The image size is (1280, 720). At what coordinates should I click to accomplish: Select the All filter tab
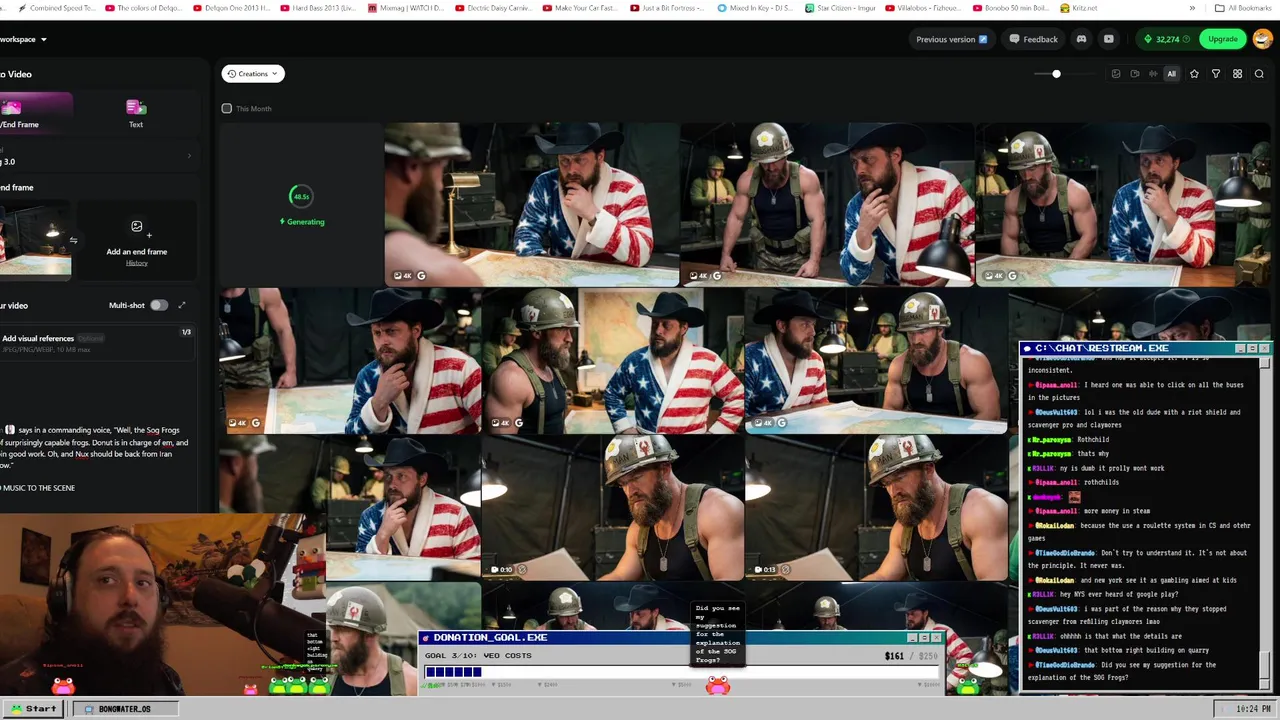pyautogui.click(x=1172, y=74)
